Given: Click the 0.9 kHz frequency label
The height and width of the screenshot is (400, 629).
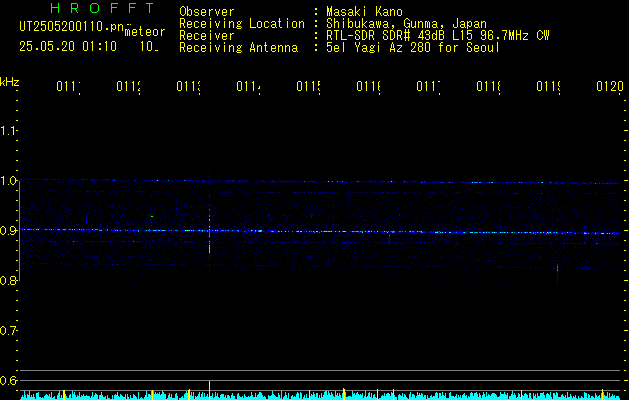Looking at the screenshot, I should (8, 231).
